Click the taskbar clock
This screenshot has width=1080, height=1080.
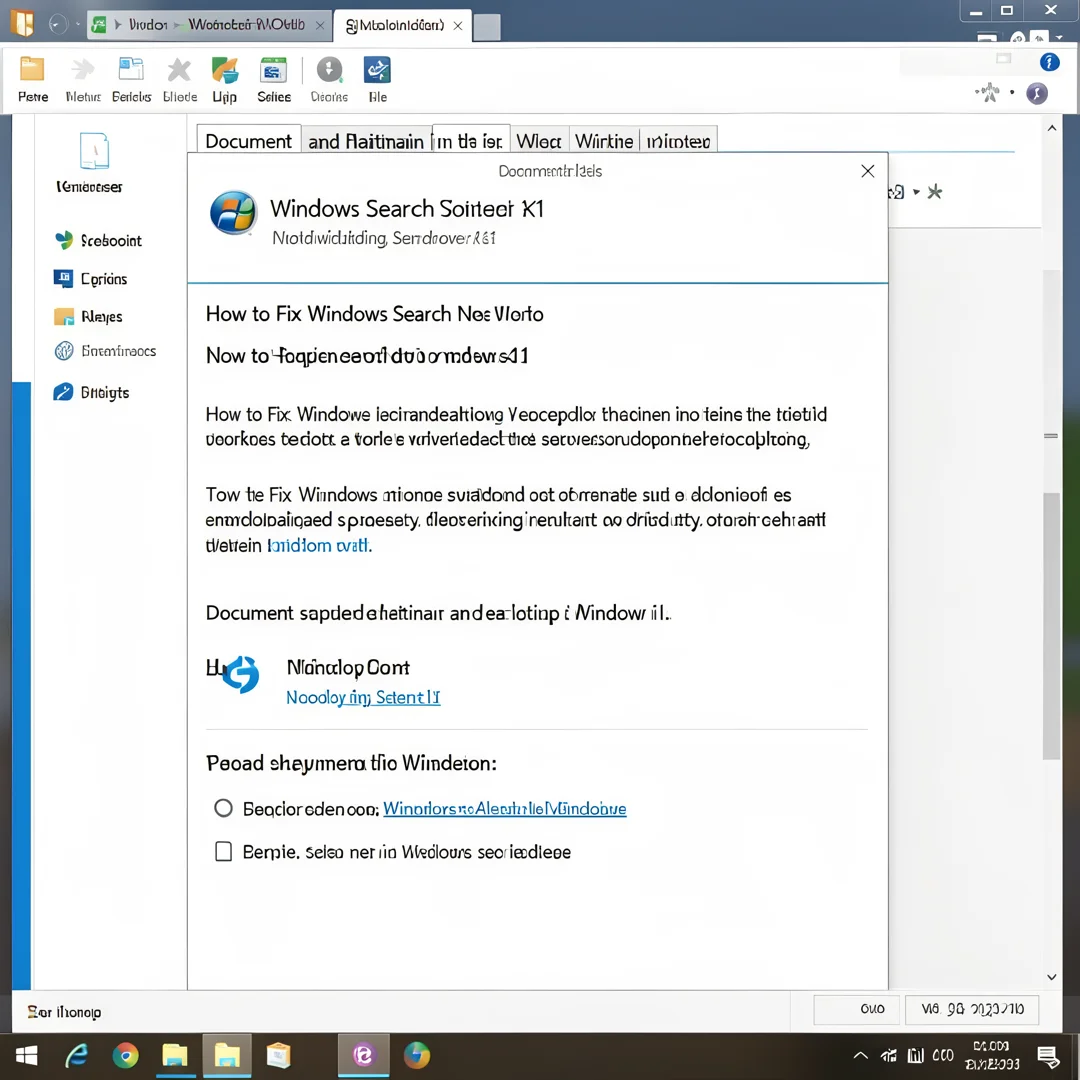coord(991,1055)
